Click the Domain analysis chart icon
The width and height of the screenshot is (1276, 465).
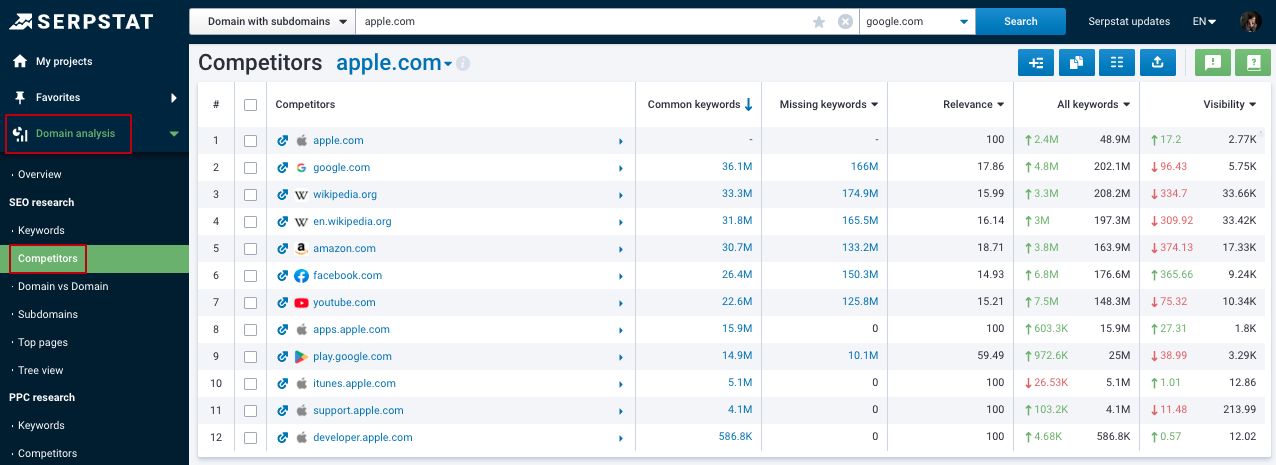click(20, 133)
